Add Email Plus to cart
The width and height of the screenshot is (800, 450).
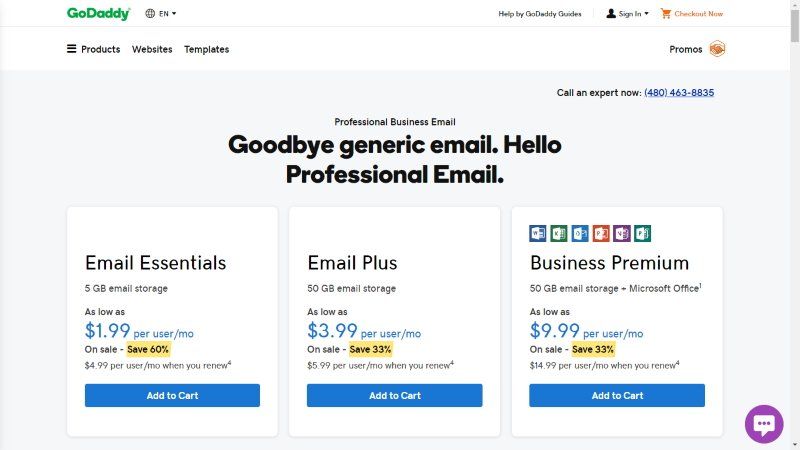pyautogui.click(x=395, y=395)
